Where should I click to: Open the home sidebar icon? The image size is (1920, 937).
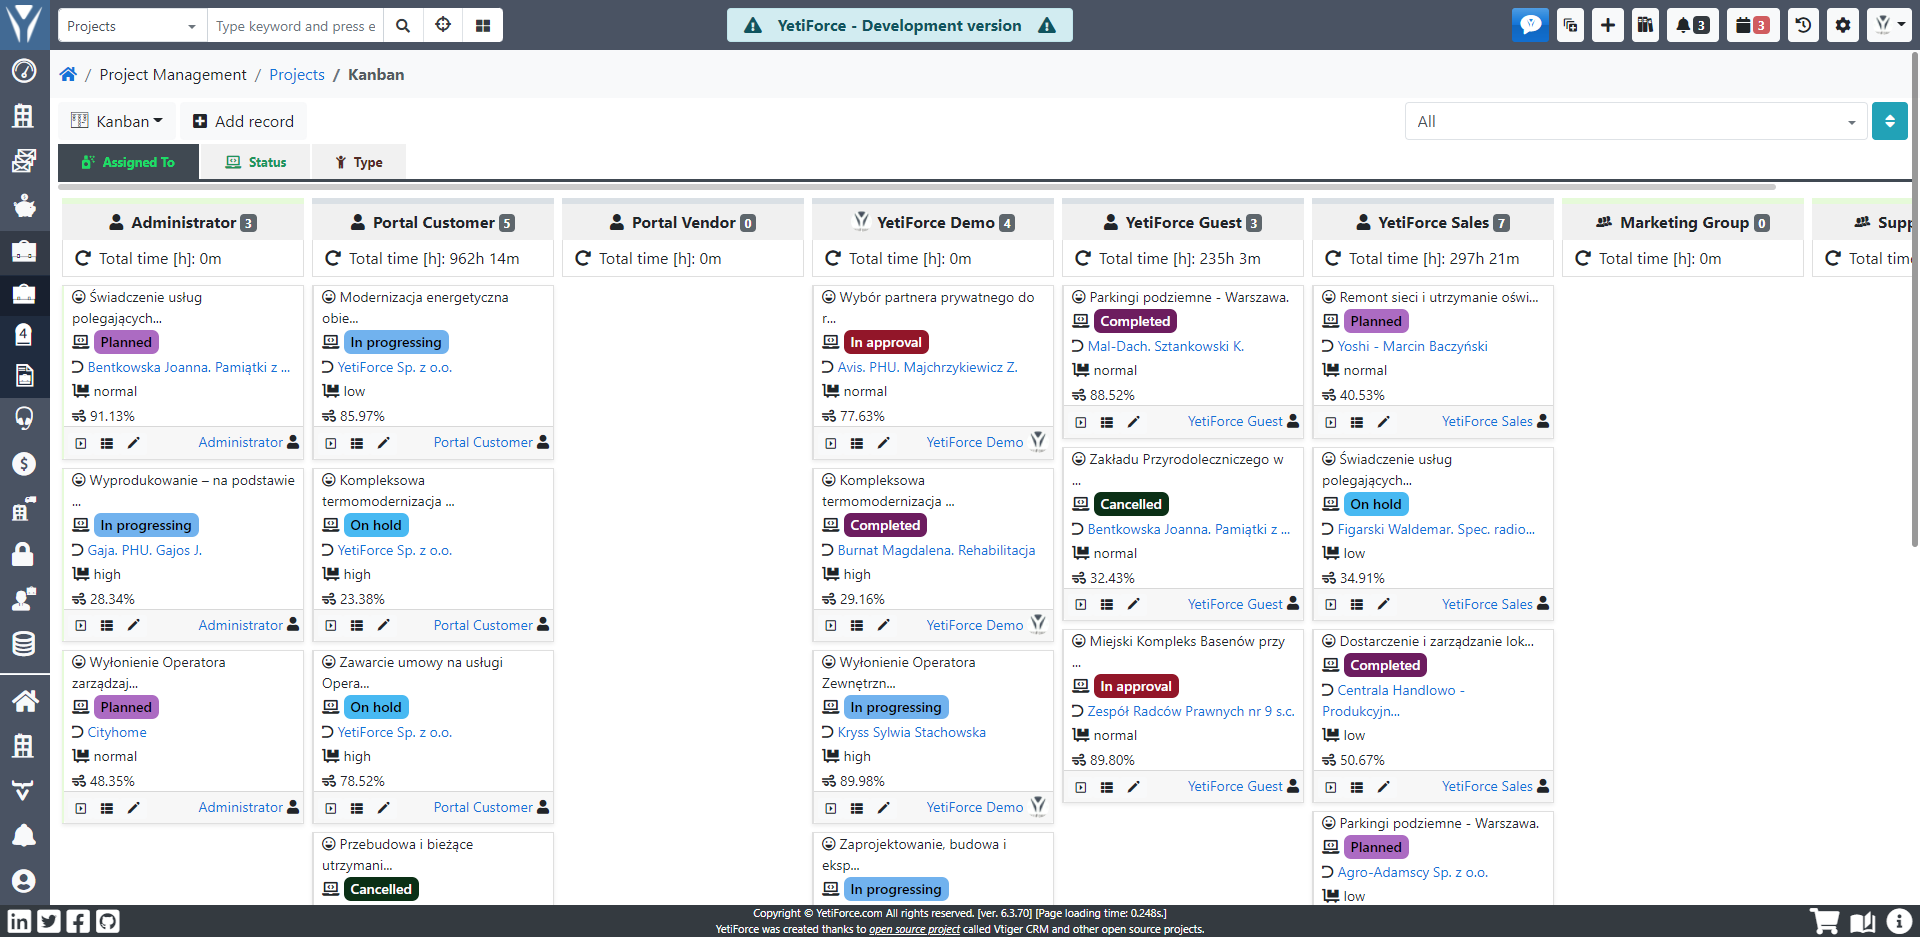click(24, 701)
